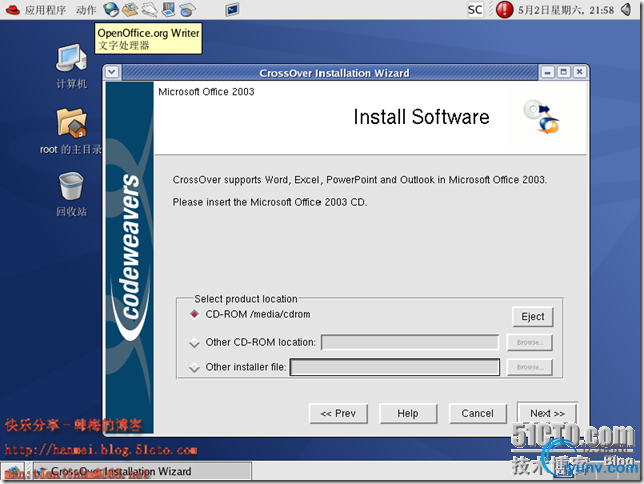The height and width of the screenshot is (484, 644).
Task: Focus the Other installer file field
Action: (395, 367)
